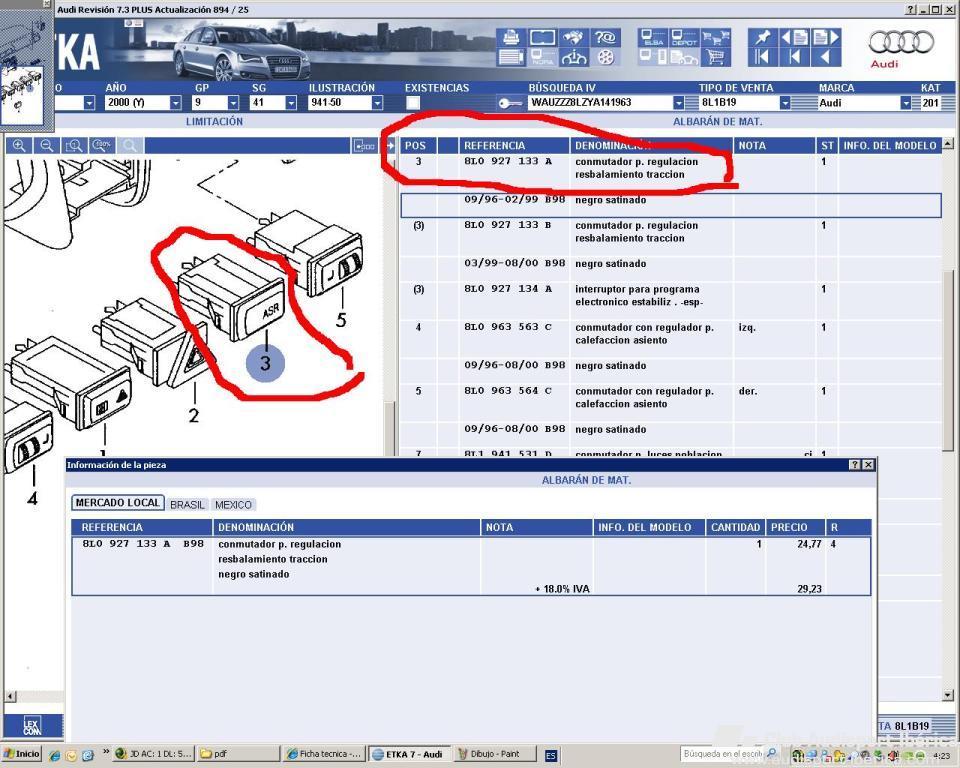
Task: Open help in Información de la pieza dialog
Action: click(855, 465)
